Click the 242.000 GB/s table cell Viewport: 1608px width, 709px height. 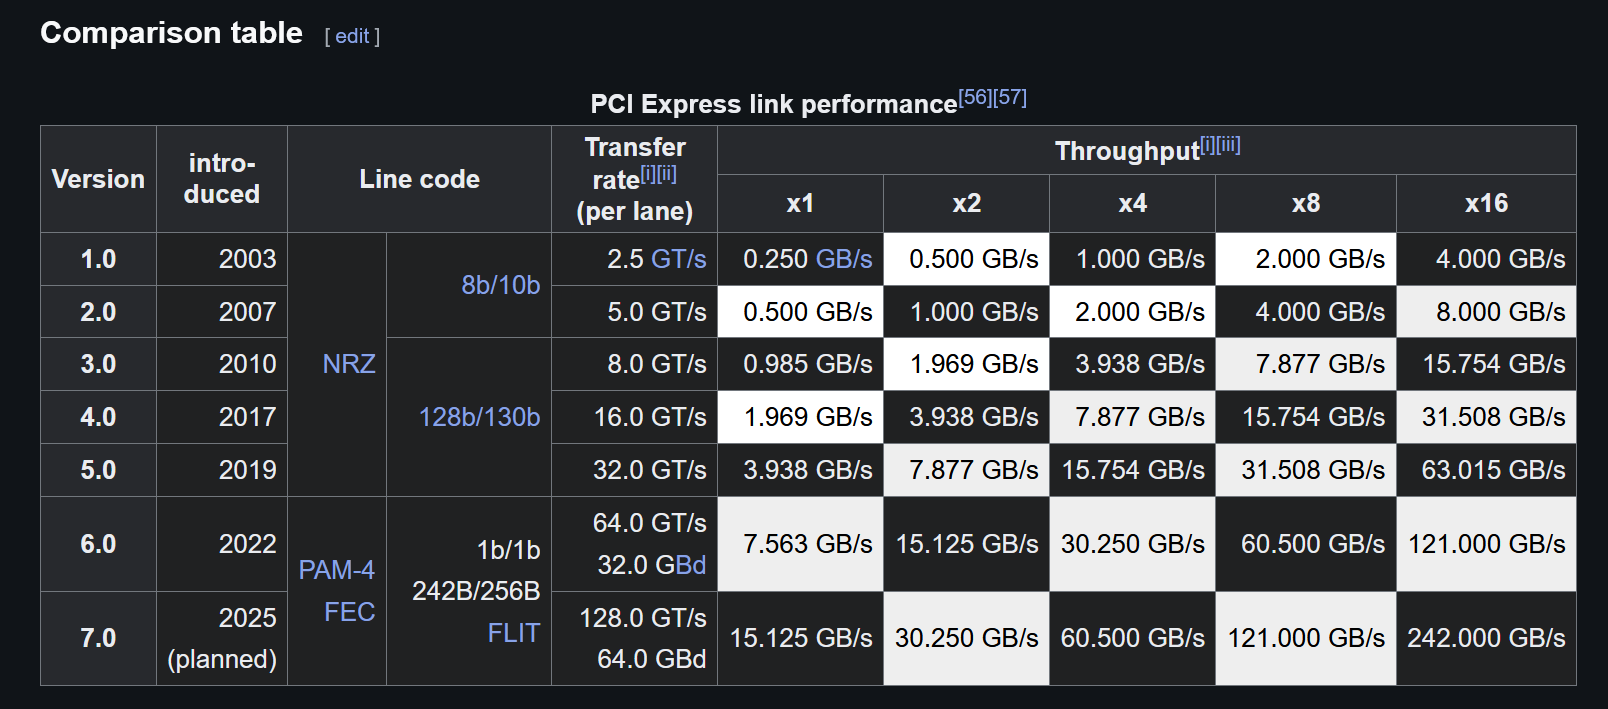tap(1485, 638)
